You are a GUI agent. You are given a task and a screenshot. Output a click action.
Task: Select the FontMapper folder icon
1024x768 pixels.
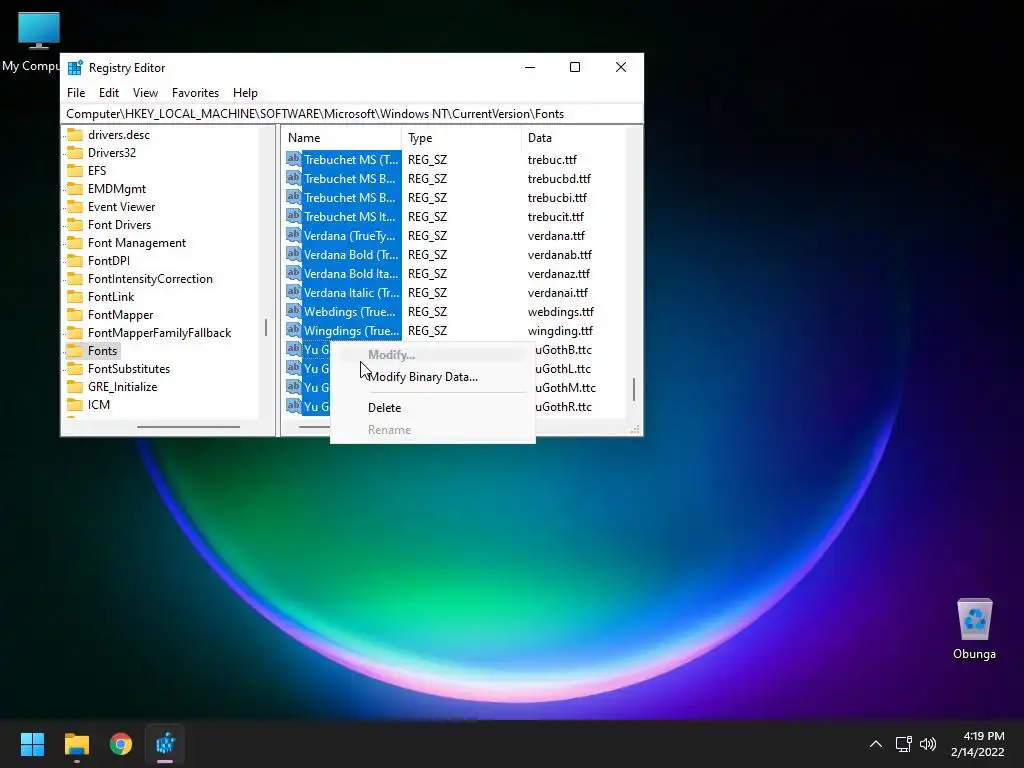[x=76, y=314]
